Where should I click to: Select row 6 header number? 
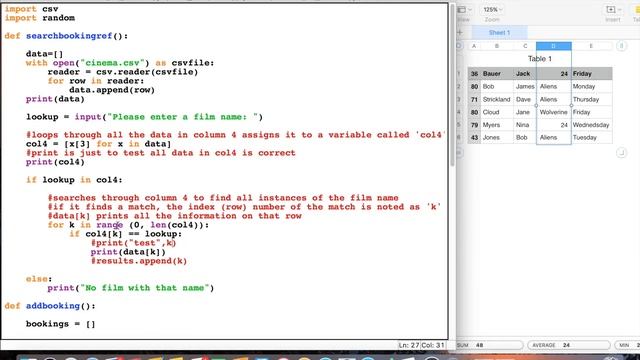click(x=459, y=138)
